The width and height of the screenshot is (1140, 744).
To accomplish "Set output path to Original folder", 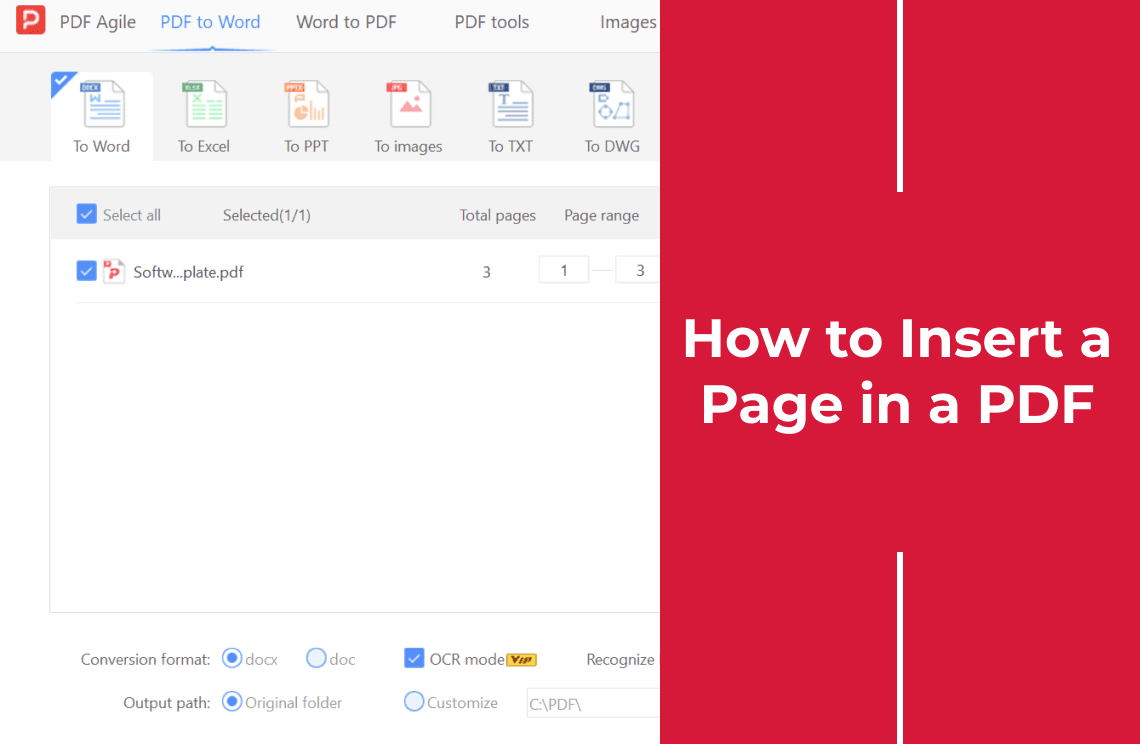I will pos(232,703).
